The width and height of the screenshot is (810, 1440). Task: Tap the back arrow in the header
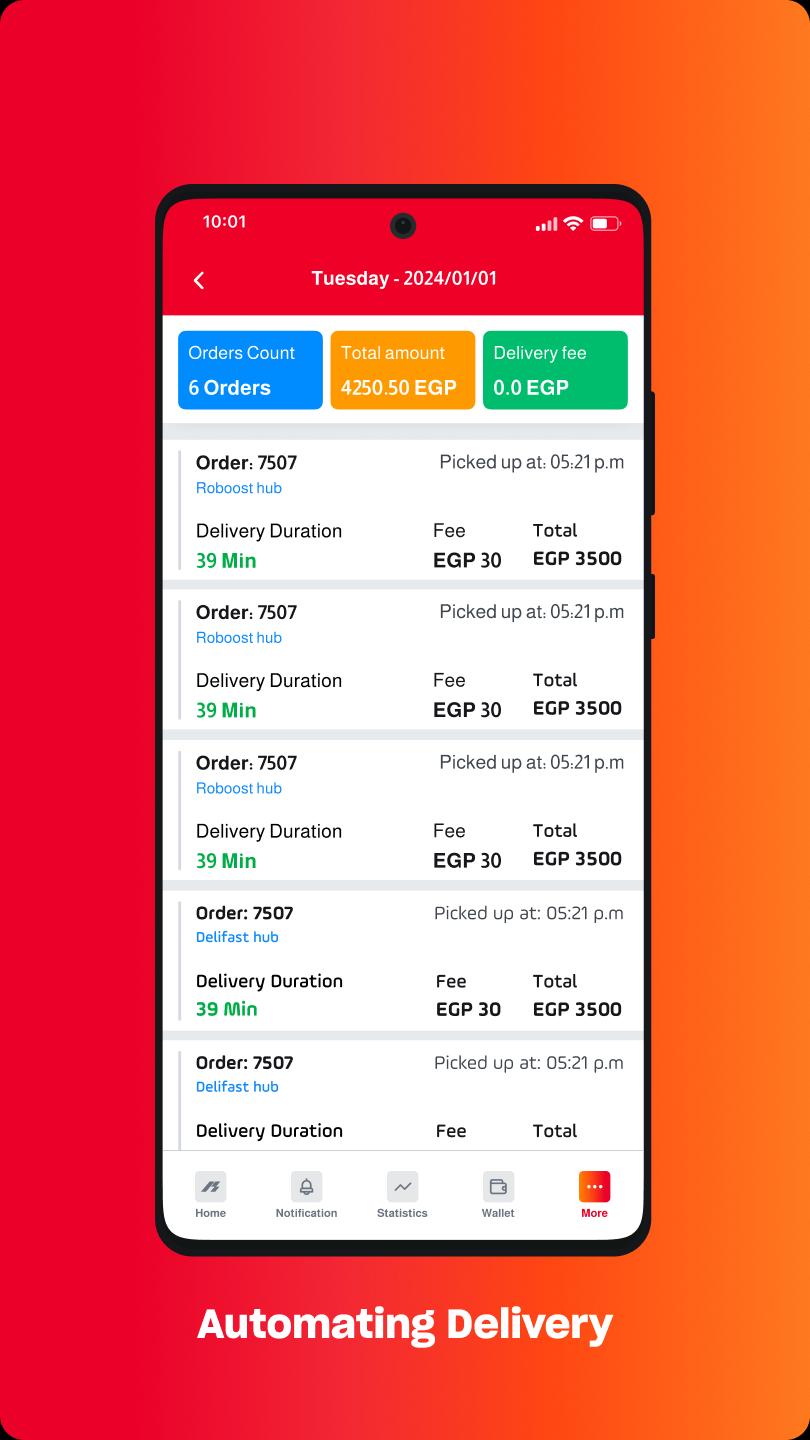(x=199, y=280)
